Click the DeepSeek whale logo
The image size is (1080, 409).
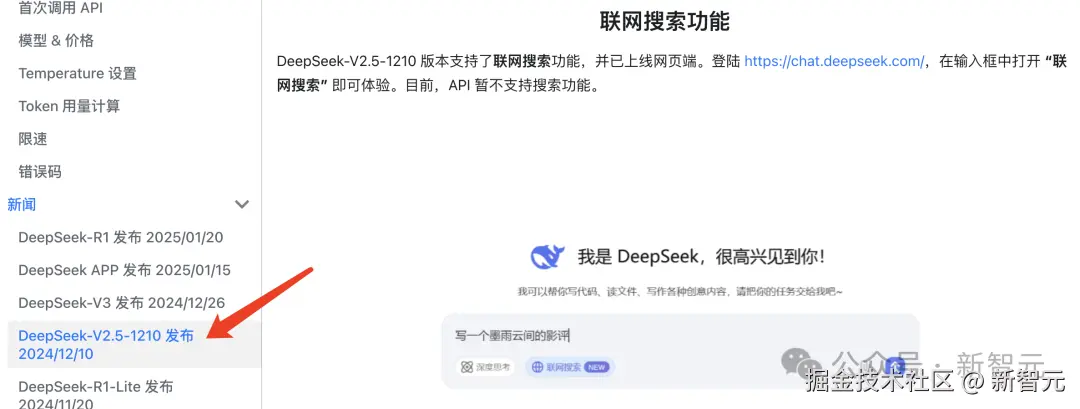[548, 257]
